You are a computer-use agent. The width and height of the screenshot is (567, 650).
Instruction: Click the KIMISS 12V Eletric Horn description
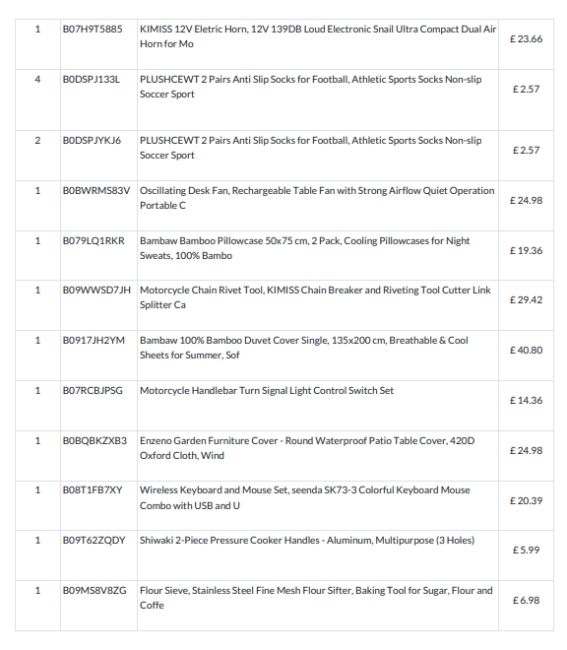pyautogui.click(x=318, y=36)
